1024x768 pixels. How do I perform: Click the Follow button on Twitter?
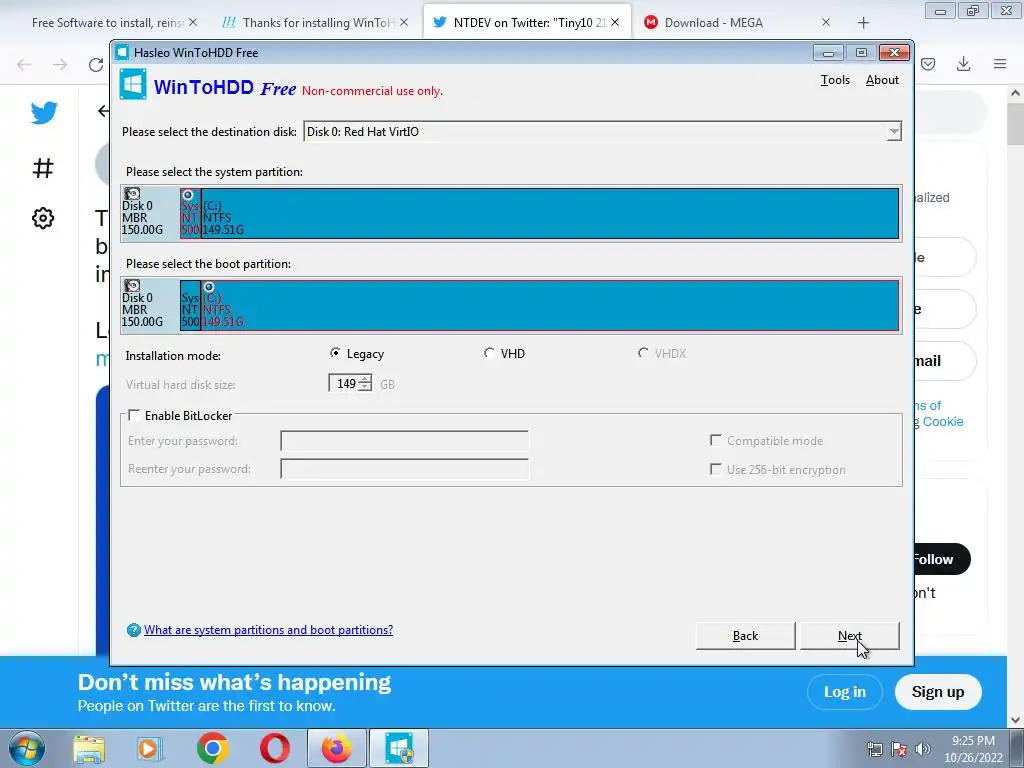[942, 559]
